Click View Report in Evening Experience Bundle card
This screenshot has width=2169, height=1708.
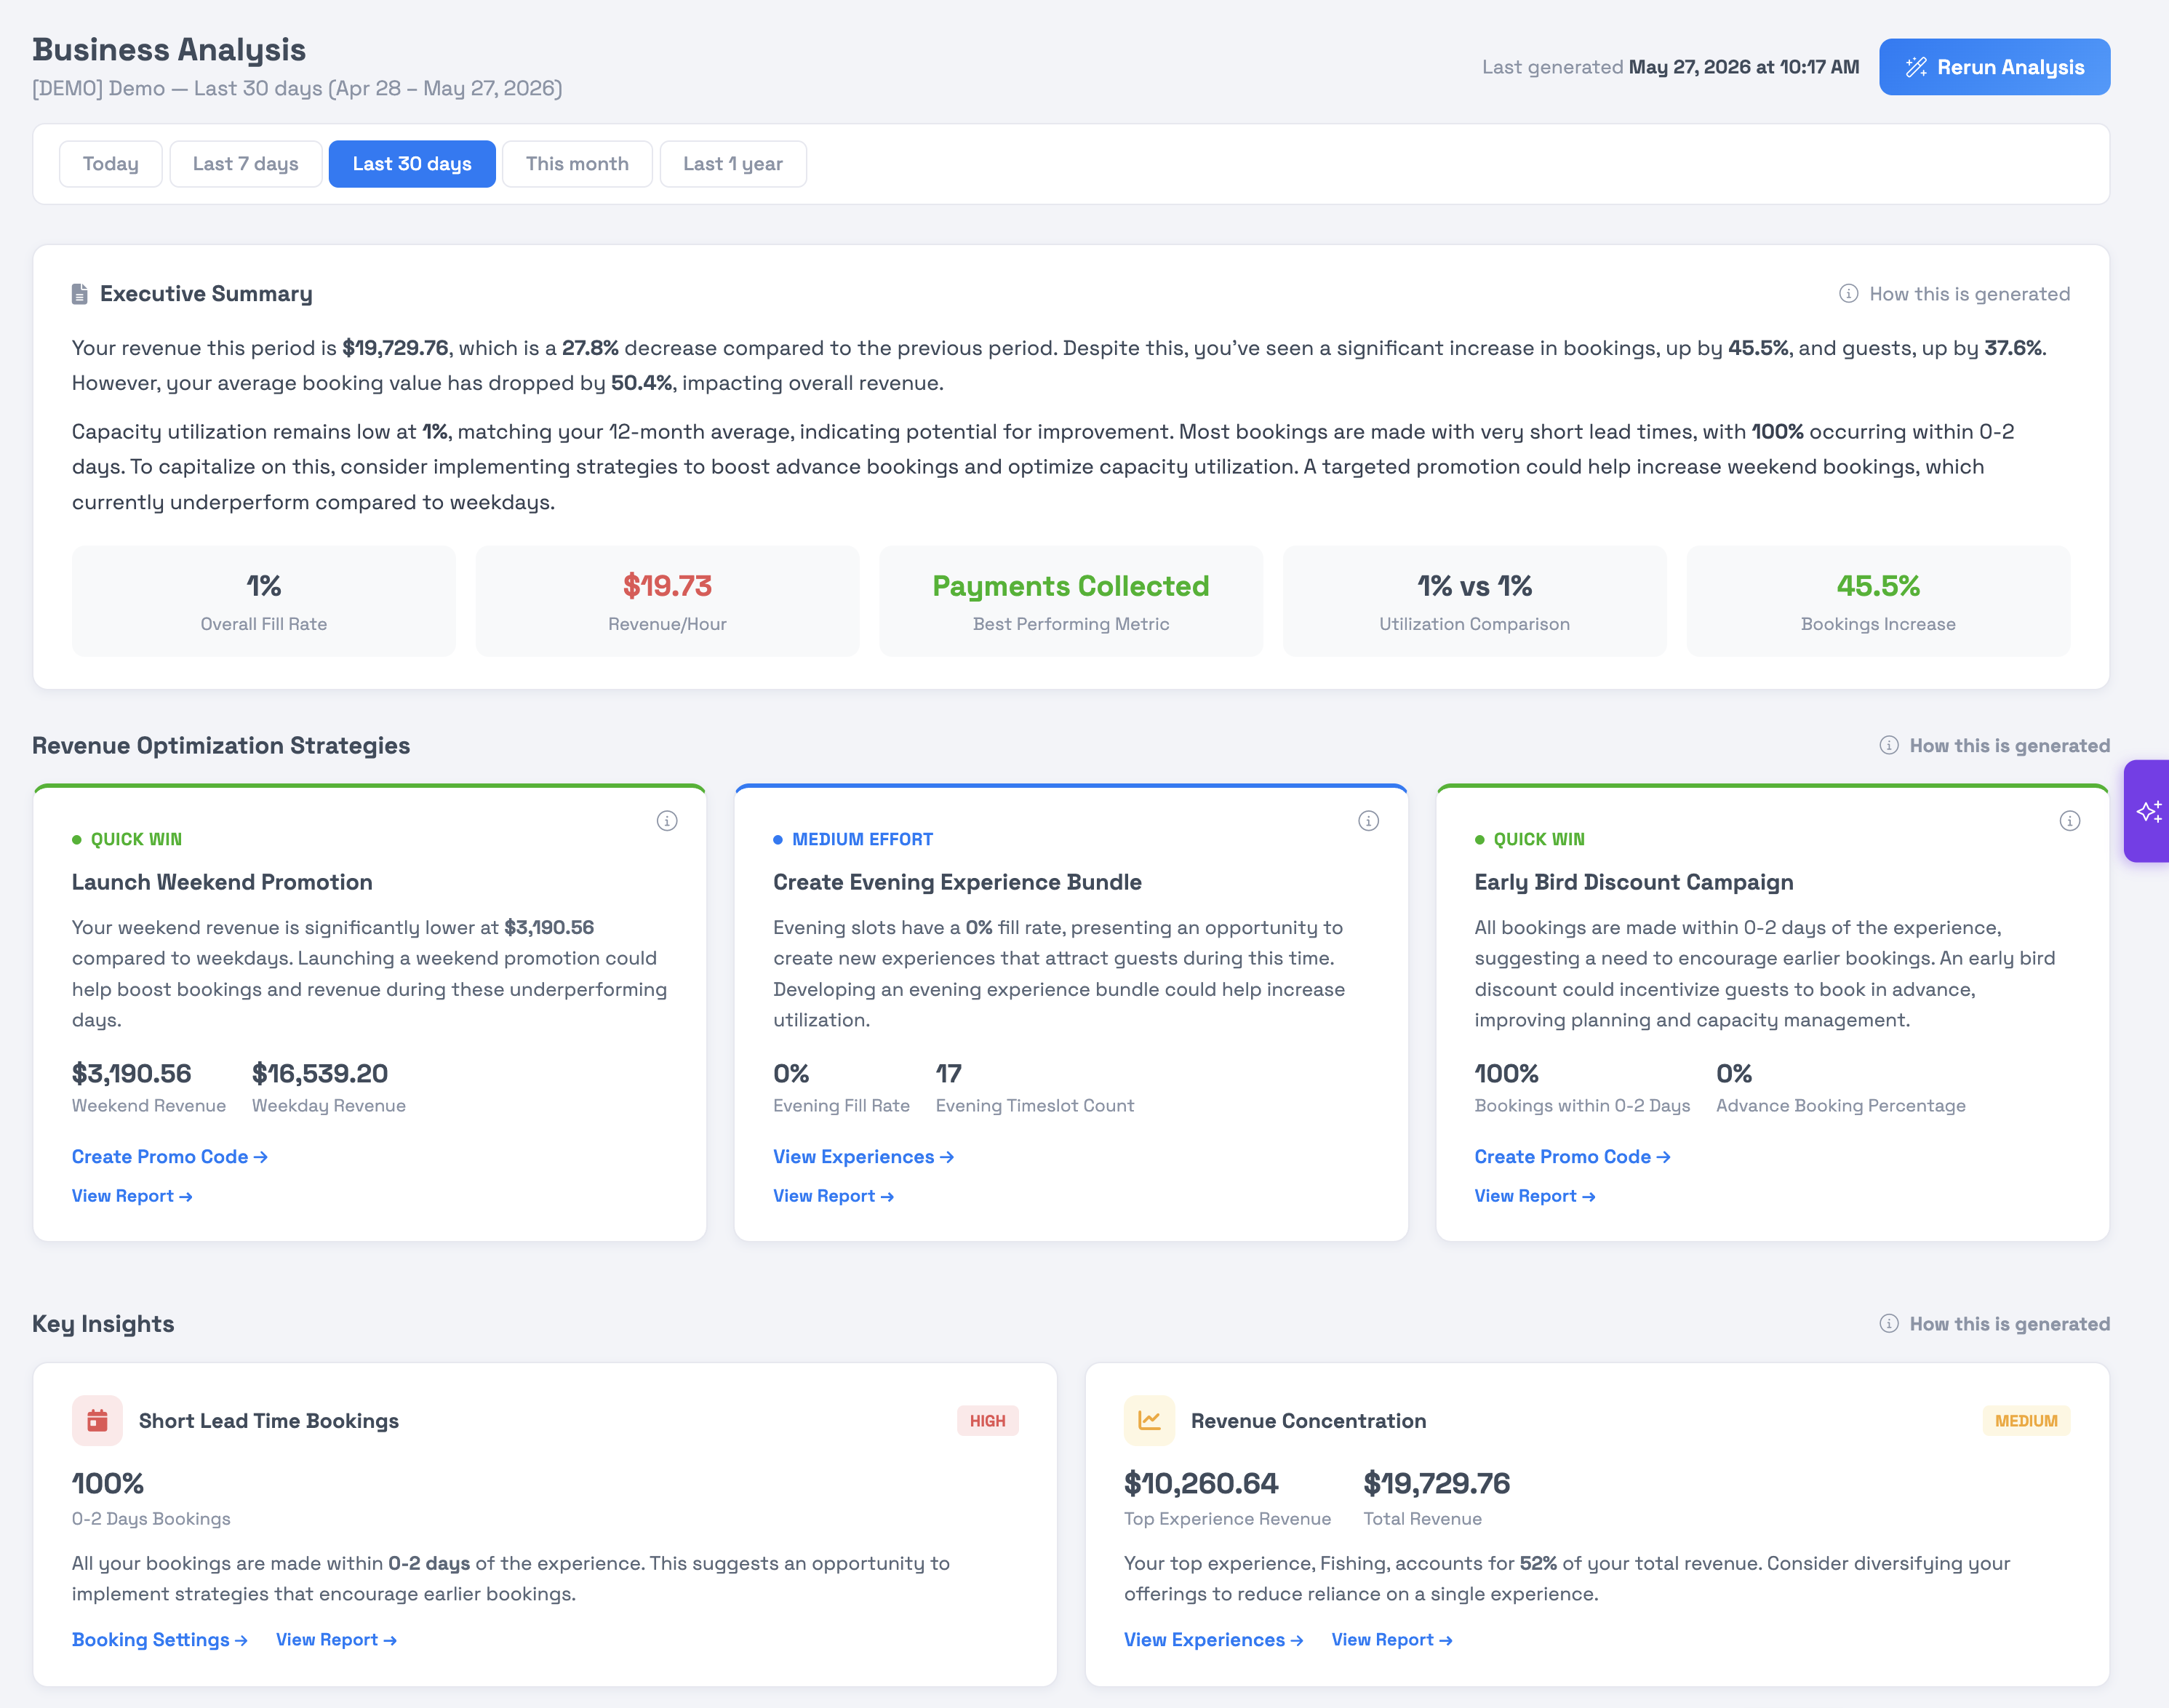click(x=833, y=1196)
